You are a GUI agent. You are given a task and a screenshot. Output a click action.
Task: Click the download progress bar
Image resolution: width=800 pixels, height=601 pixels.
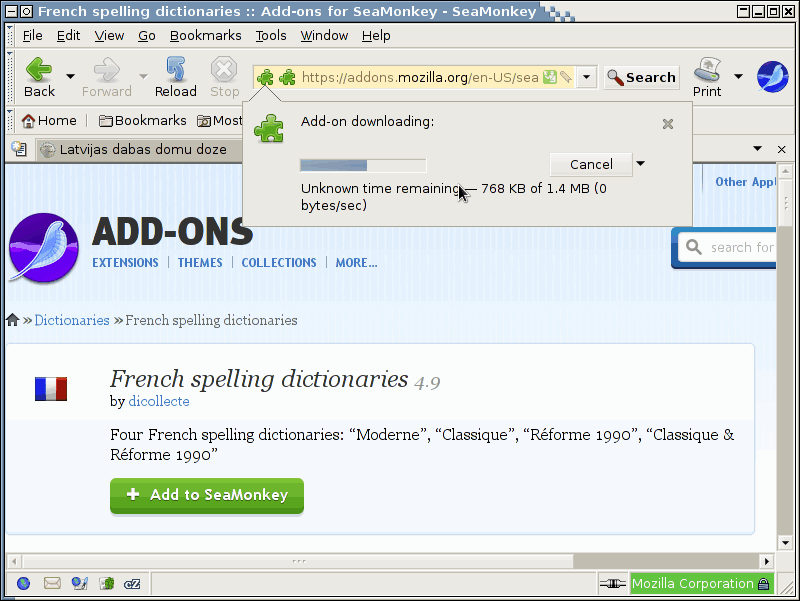tap(363, 165)
